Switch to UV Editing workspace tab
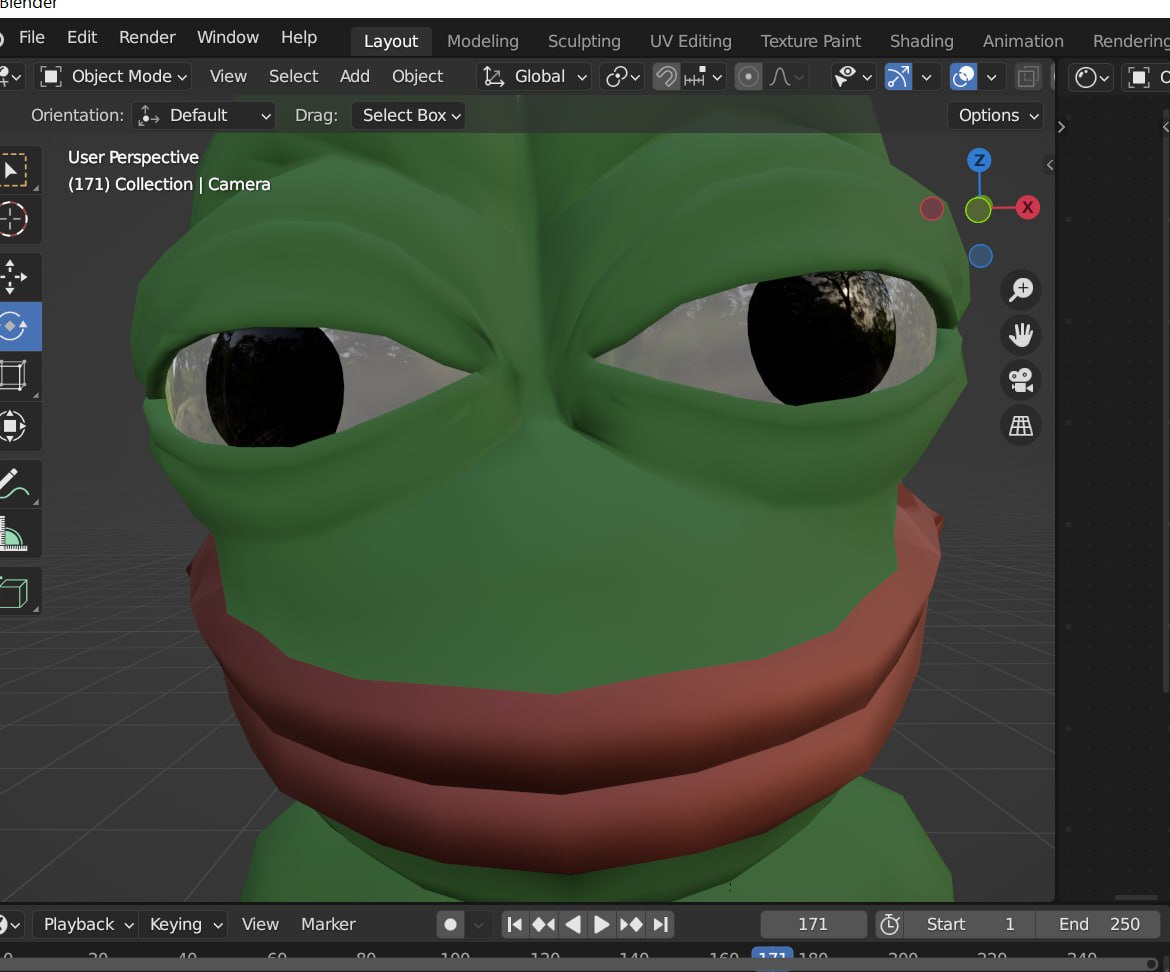 pos(690,41)
